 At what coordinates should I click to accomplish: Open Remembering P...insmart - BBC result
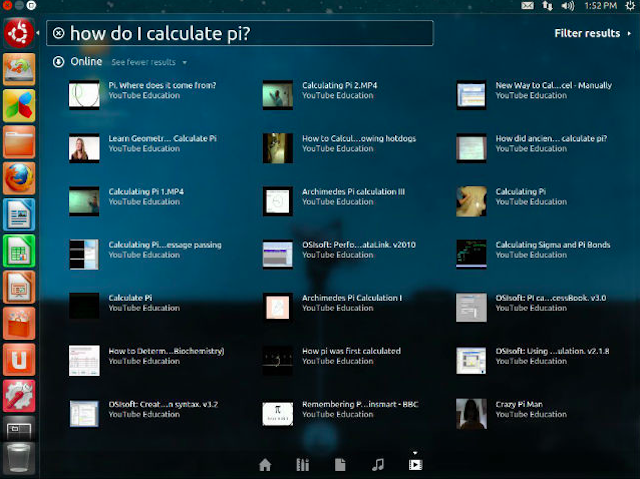(360, 404)
